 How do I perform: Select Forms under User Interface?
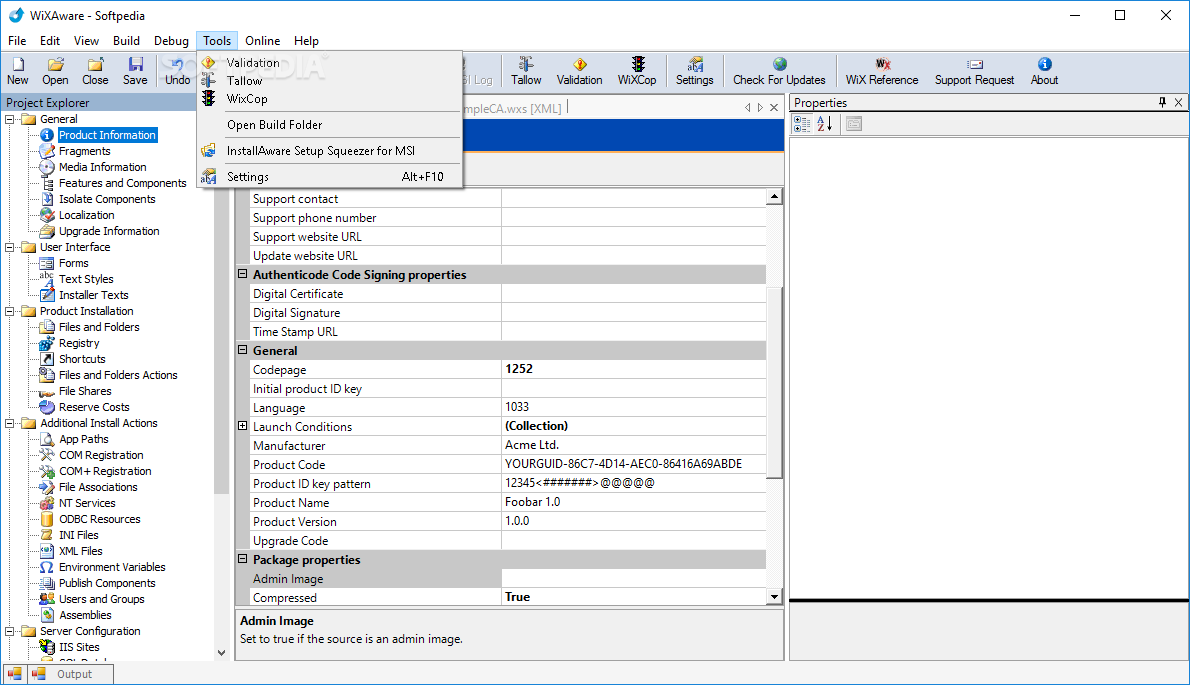click(74, 263)
